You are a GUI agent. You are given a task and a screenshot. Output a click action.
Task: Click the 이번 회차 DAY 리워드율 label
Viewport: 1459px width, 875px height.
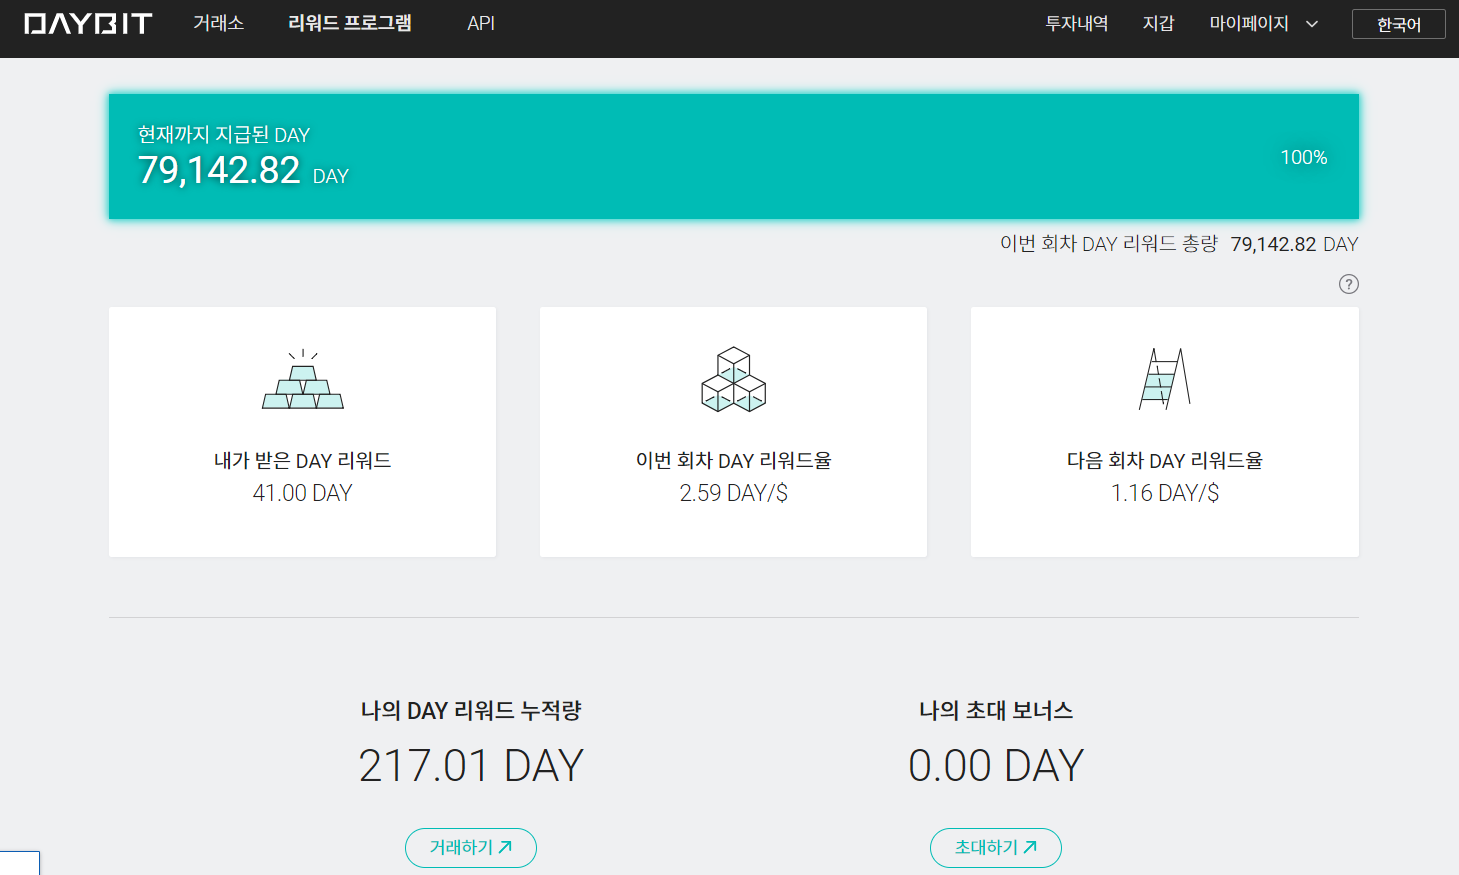click(x=734, y=461)
